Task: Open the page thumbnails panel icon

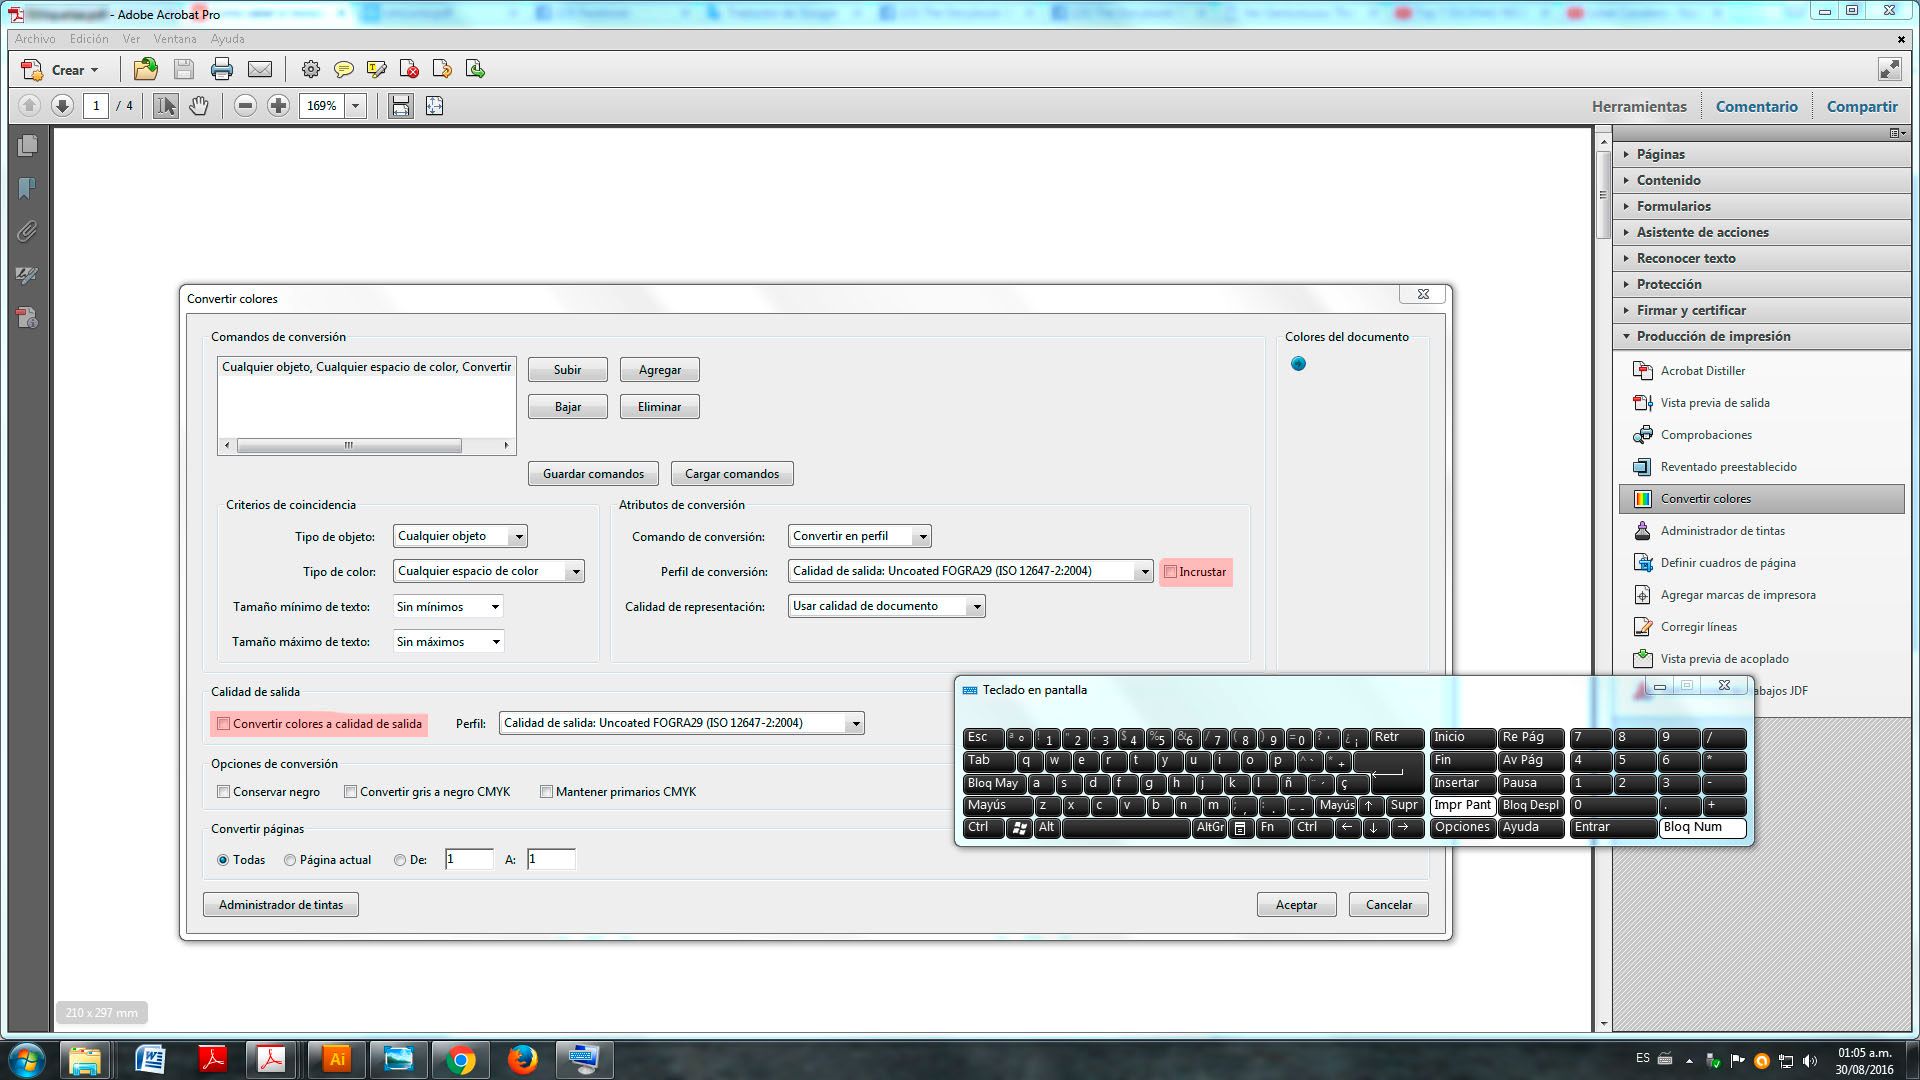Action: tap(27, 146)
